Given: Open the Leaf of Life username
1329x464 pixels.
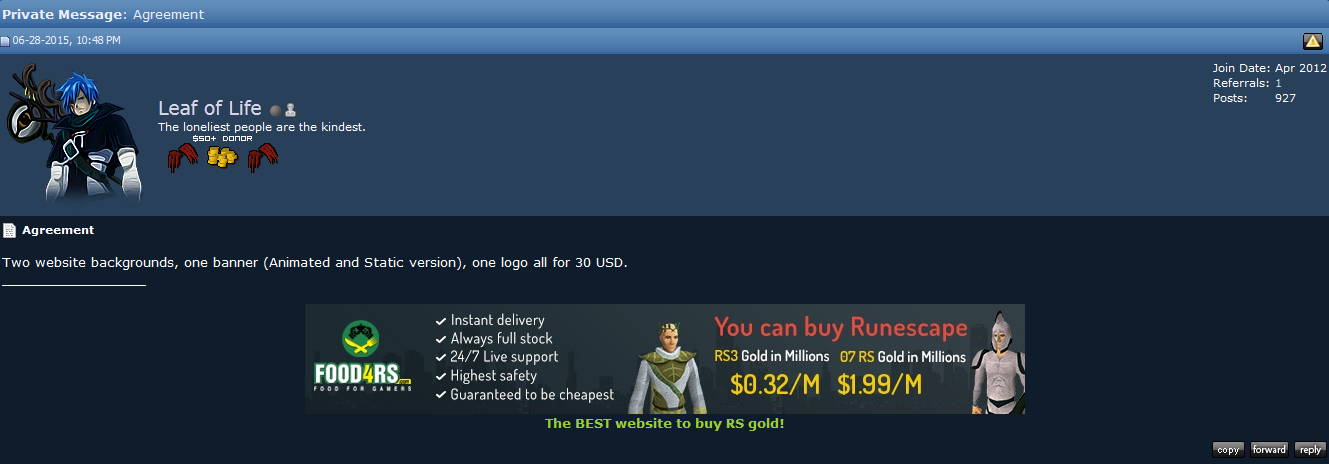Looking at the screenshot, I should click(210, 108).
